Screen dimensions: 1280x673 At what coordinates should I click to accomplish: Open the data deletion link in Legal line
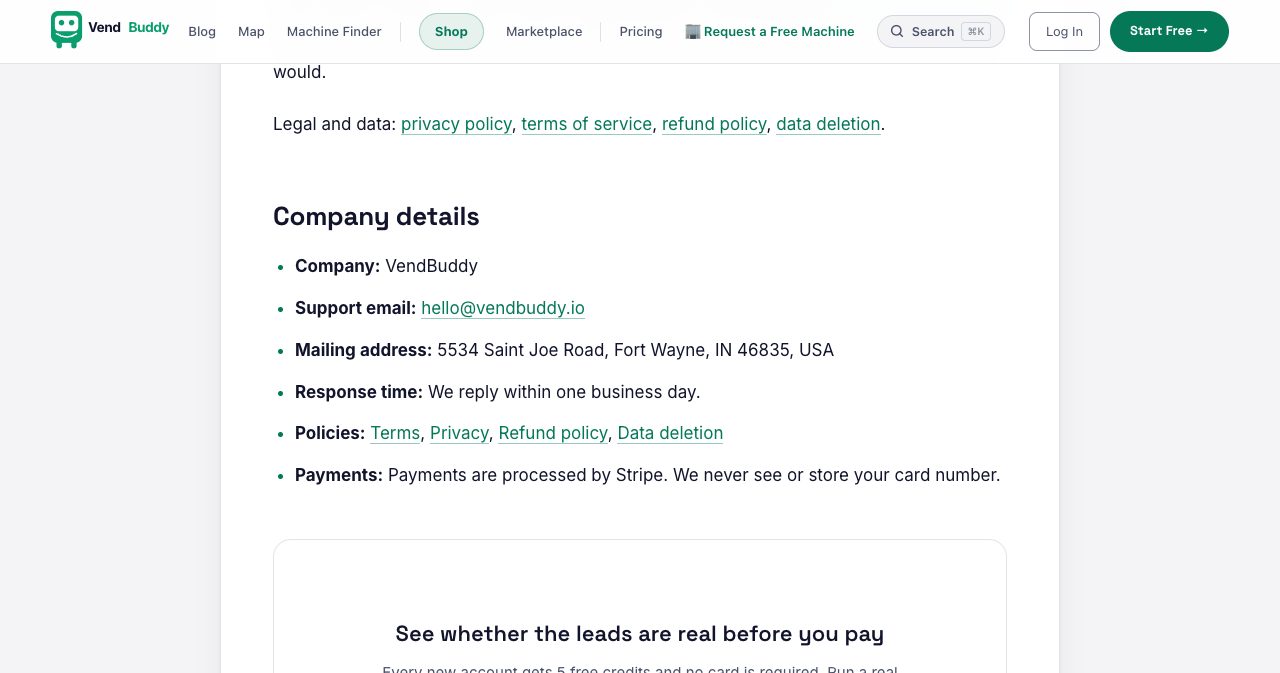pos(828,124)
